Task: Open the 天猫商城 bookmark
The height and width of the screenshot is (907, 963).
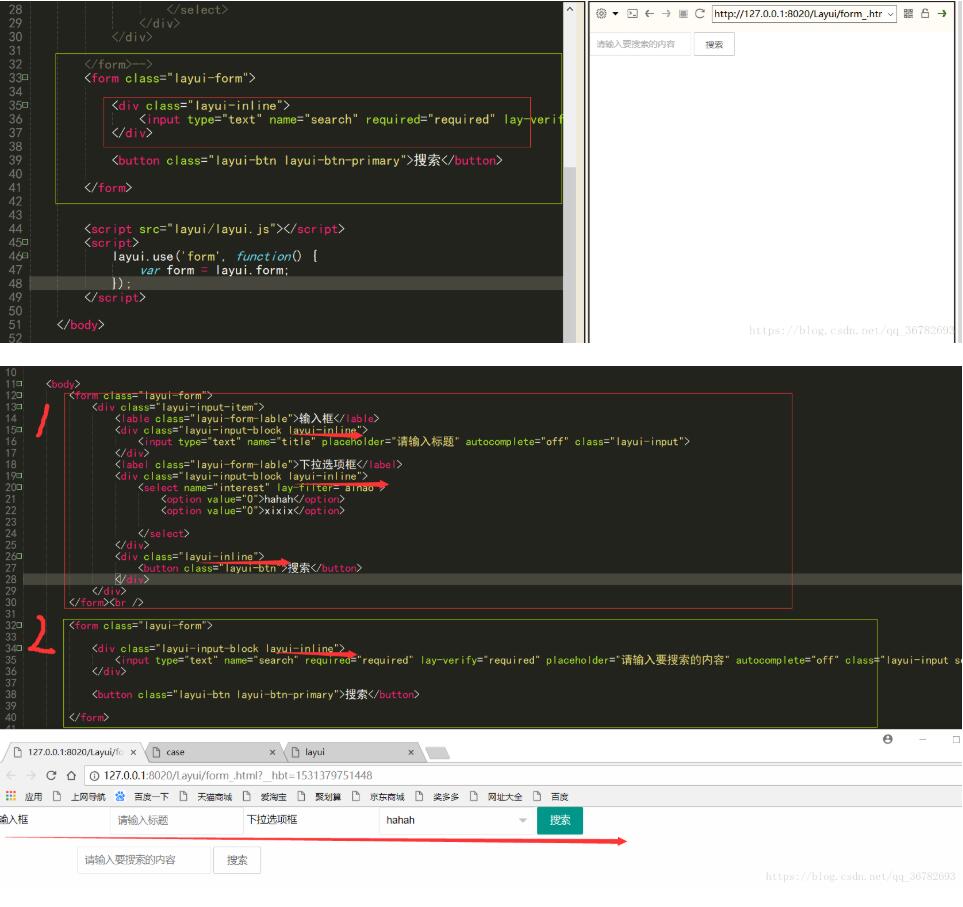Action: (x=206, y=796)
